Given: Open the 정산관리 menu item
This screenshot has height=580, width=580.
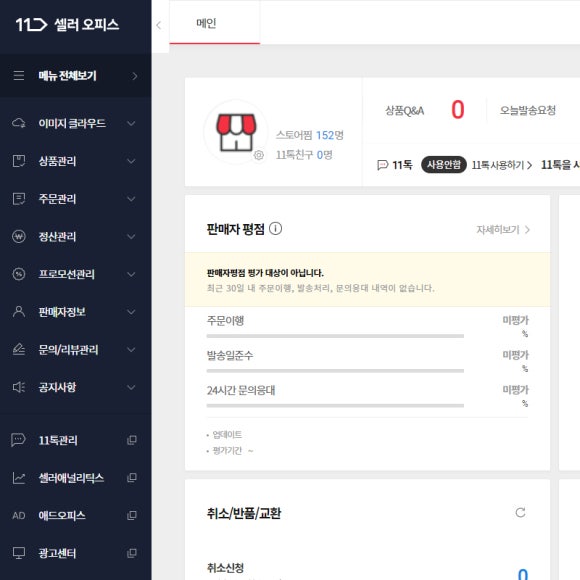Looking at the screenshot, I should coord(75,236).
